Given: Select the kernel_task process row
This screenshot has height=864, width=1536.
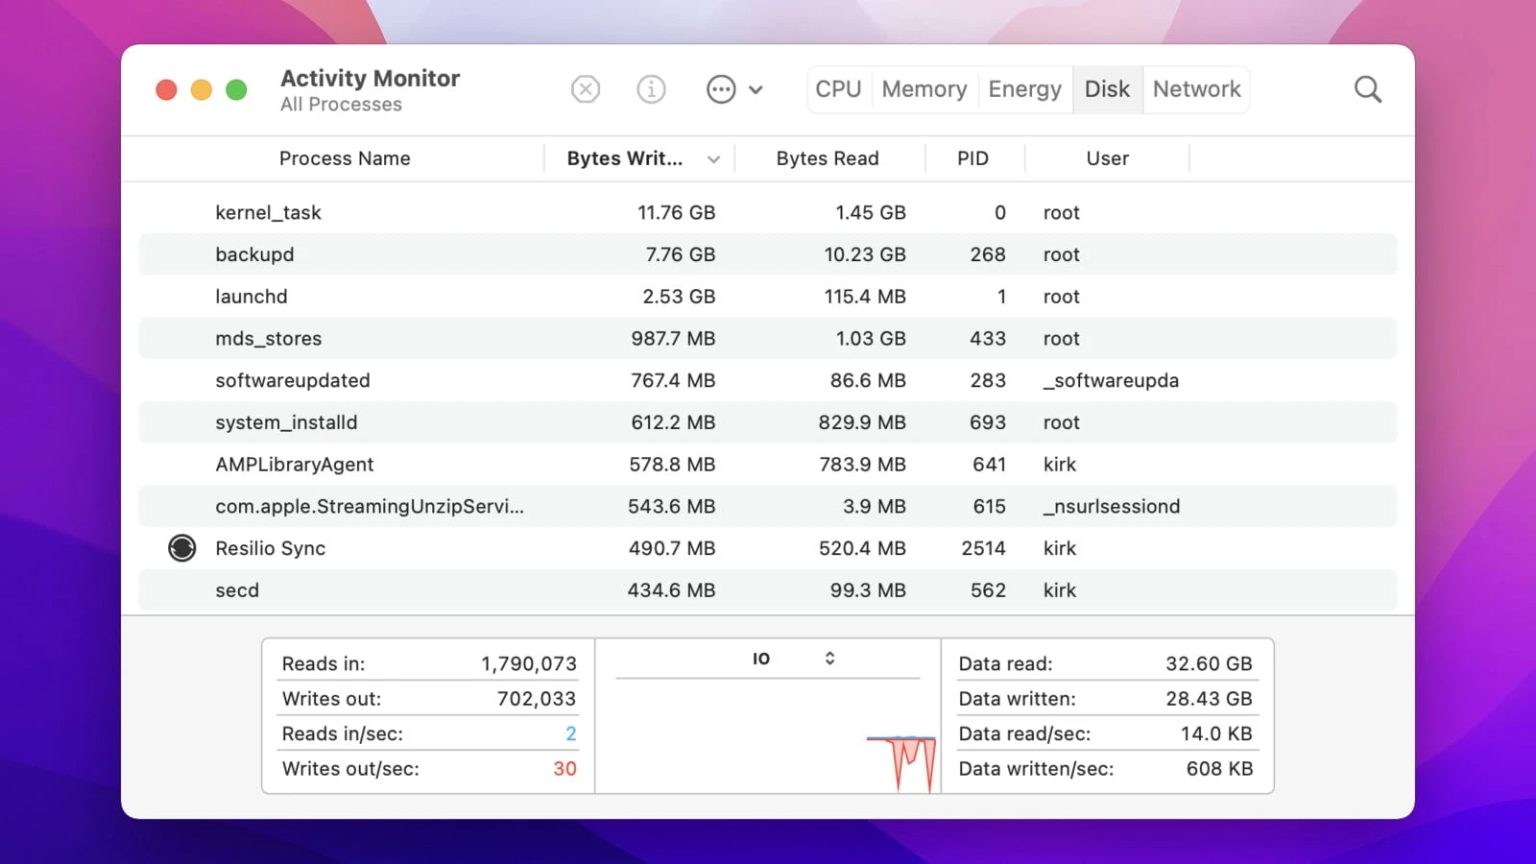Looking at the screenshot, I should click(268, 212).
